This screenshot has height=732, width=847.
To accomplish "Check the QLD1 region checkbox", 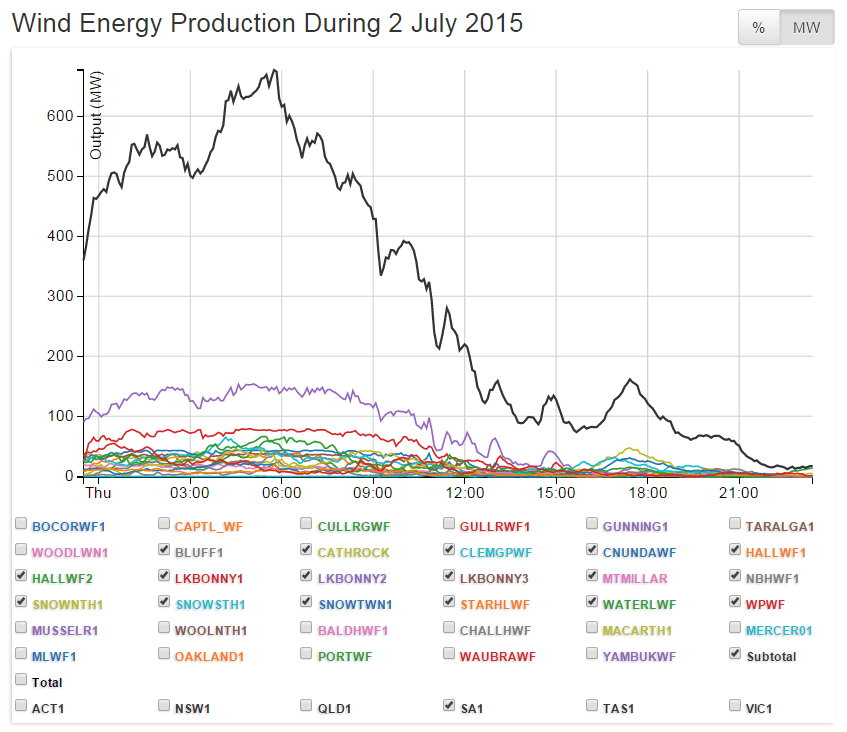I will click(x=307, y=706).
